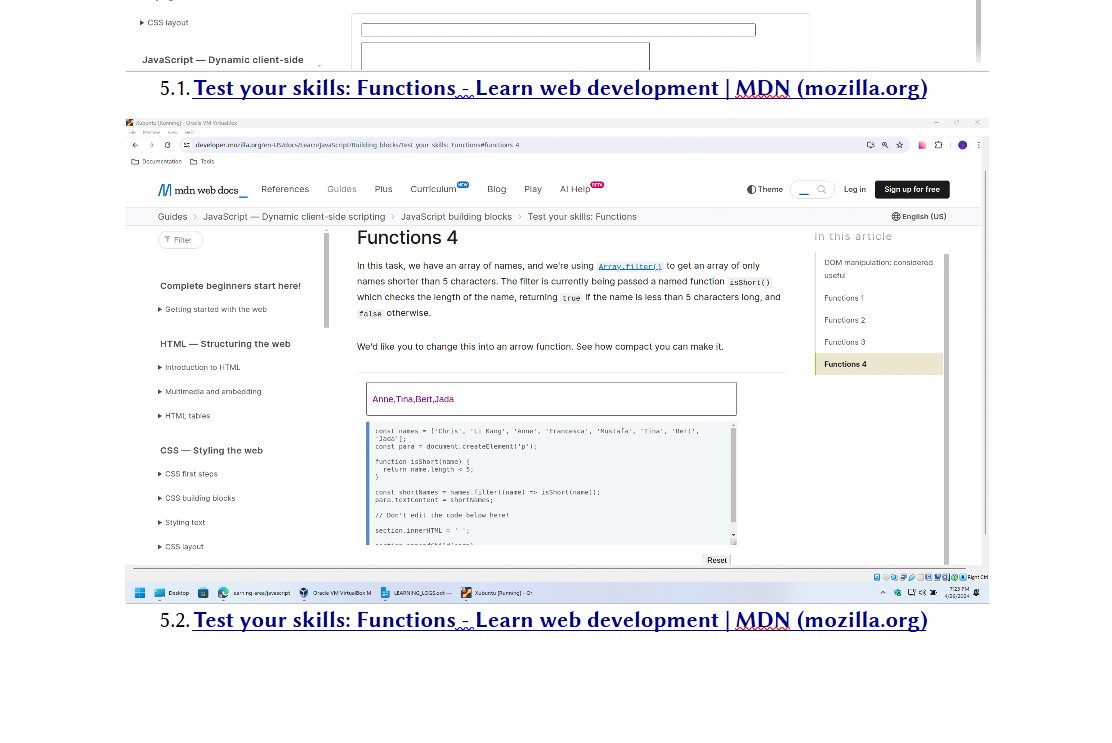Click the browser forward arrow
The width and height of the screenshot is (1112, 743).
coord(151,145)
